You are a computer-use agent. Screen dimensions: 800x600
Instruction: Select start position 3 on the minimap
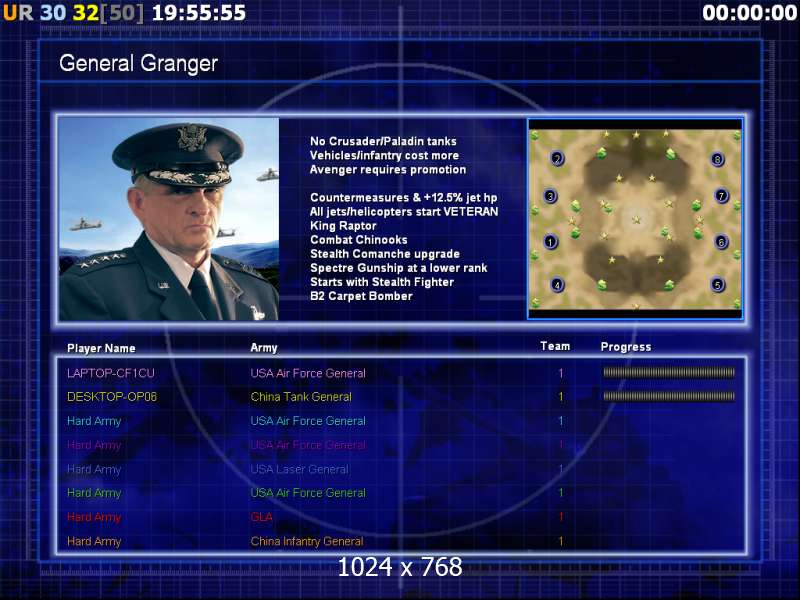pyautogui.click(x=550, y=196)
